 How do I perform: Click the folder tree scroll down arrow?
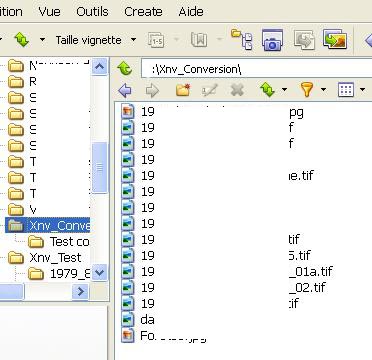[99, 273]
